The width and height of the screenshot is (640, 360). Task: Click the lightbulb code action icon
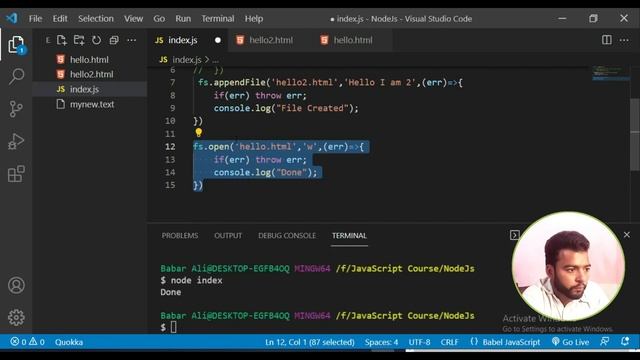click(x=198, y=133)
